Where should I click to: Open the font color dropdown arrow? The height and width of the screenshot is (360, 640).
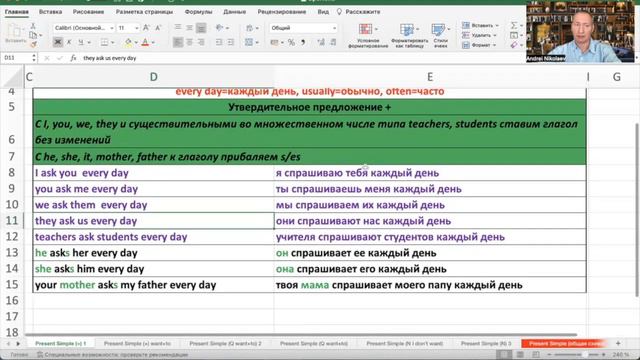tap(153, 42)
